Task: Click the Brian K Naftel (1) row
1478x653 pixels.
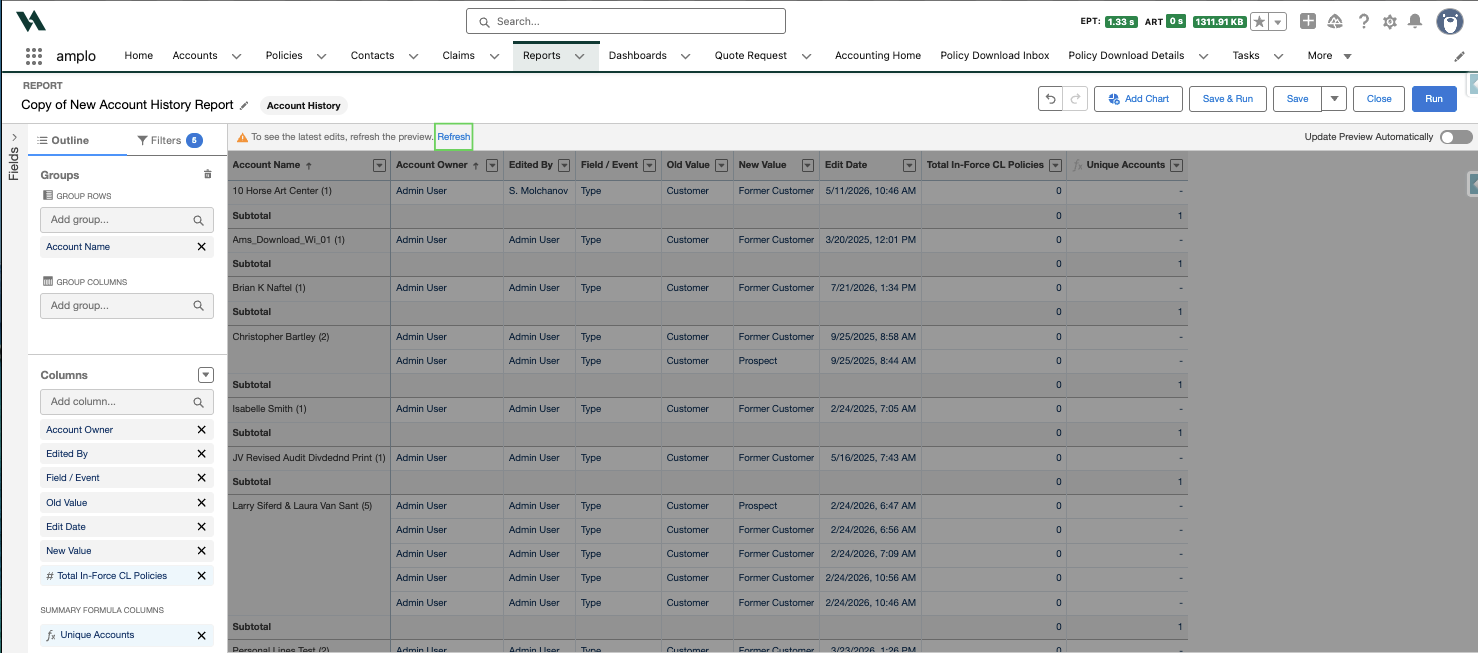Action: click(x=269, y=288)
